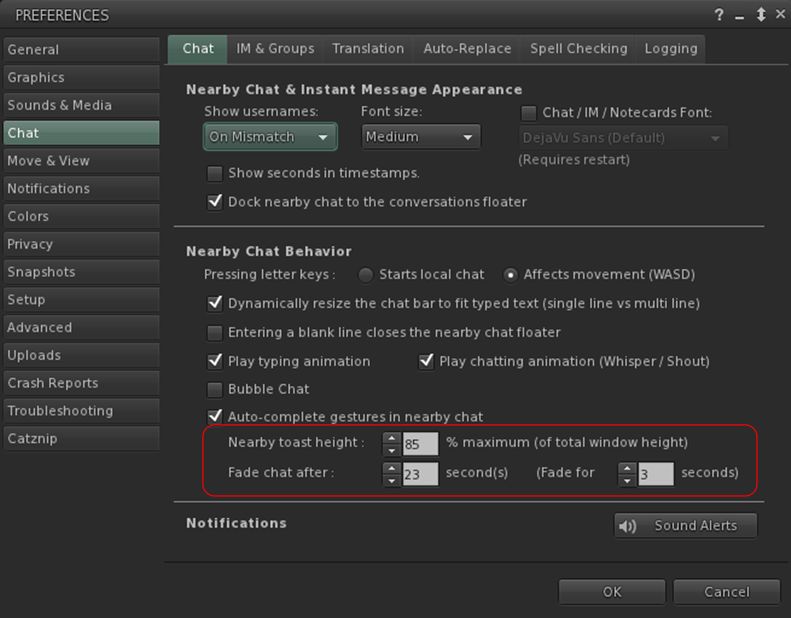
Task: Click the dock/undock arrows icon in title bar
Action: [762, 15]
